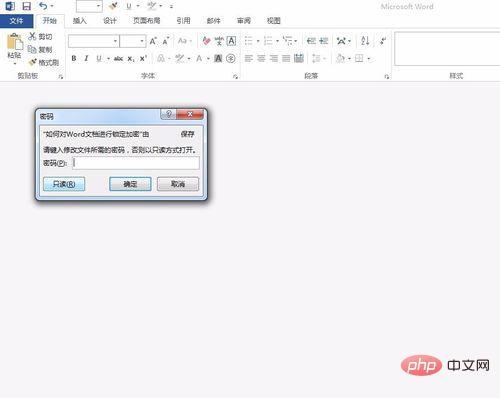Open the multilevel list dropdown arrow
500x398 pixels.
pos(296,41)
